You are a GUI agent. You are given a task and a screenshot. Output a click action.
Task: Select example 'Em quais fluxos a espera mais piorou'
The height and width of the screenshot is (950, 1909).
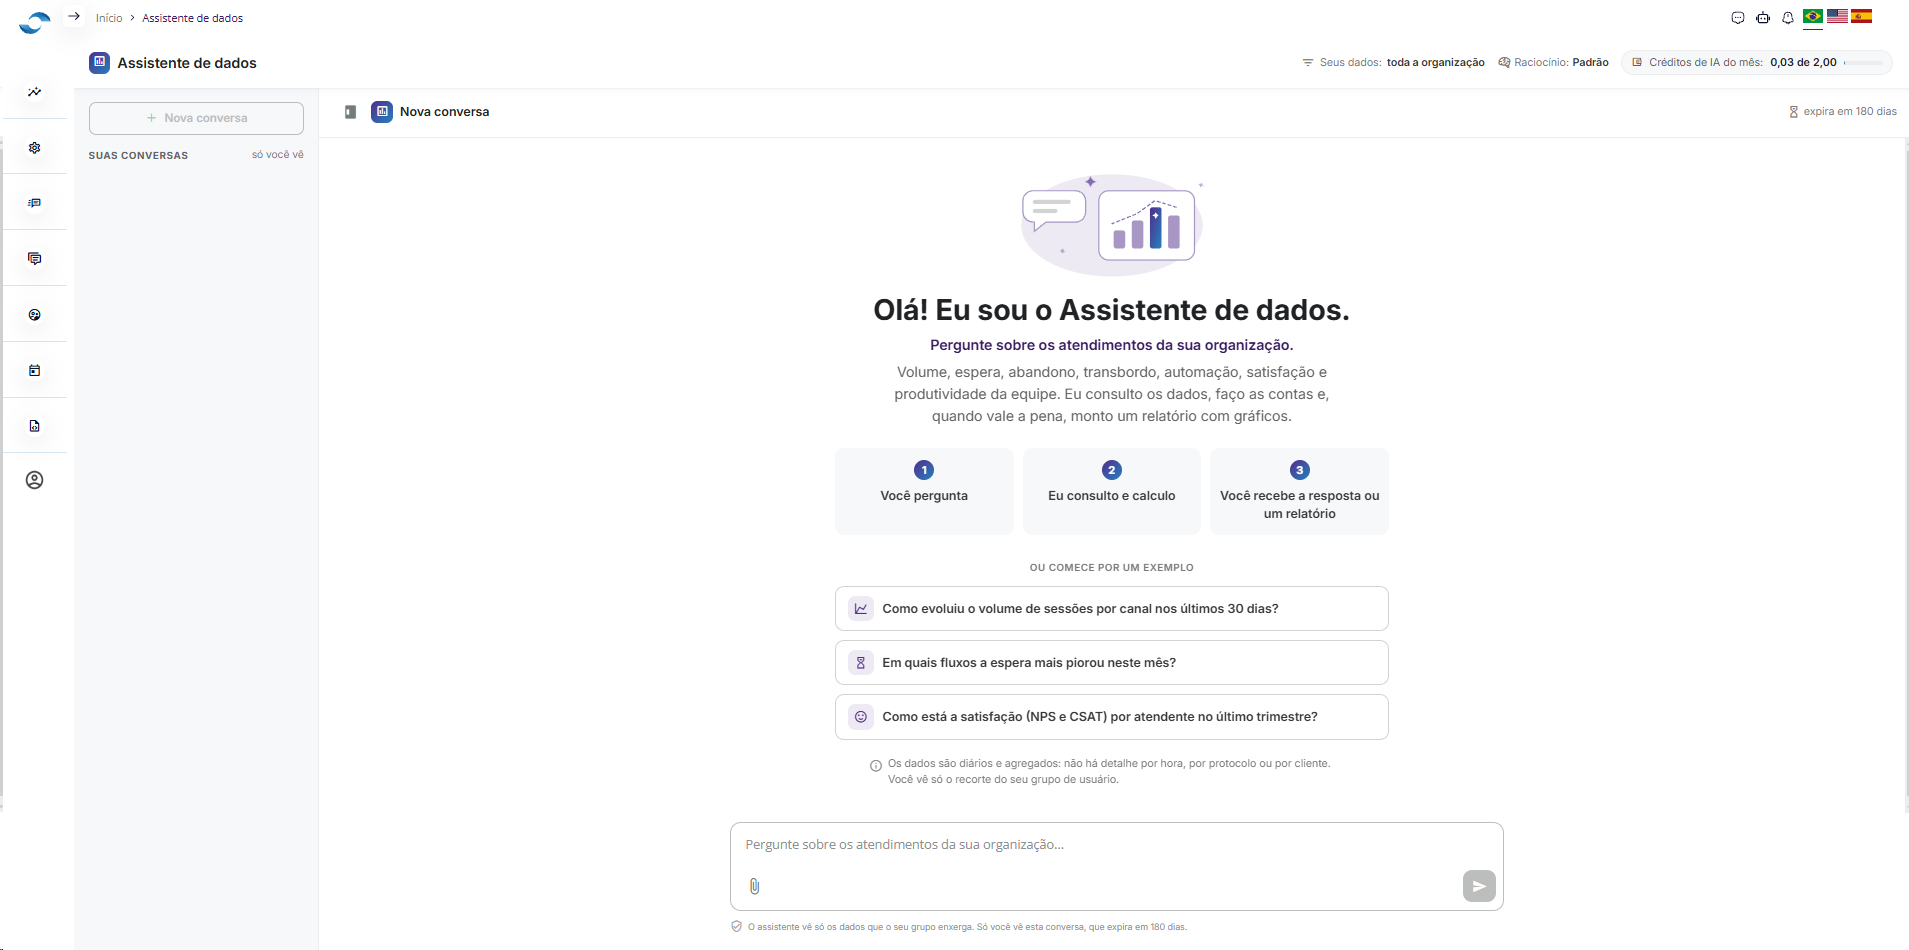(x=1111, y=663)
